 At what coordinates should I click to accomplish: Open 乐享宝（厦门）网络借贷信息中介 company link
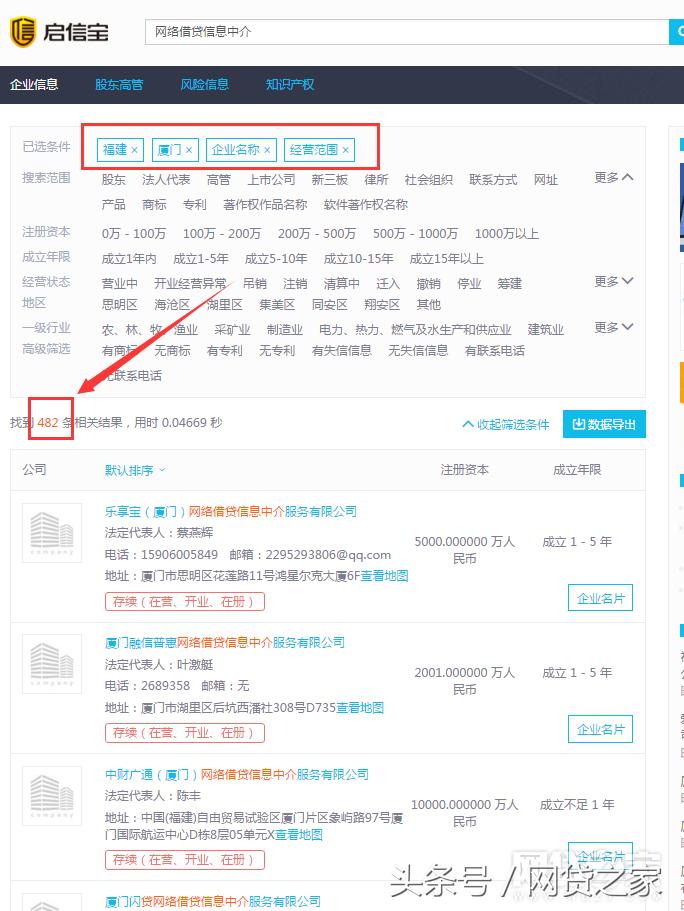coord(231,511)
